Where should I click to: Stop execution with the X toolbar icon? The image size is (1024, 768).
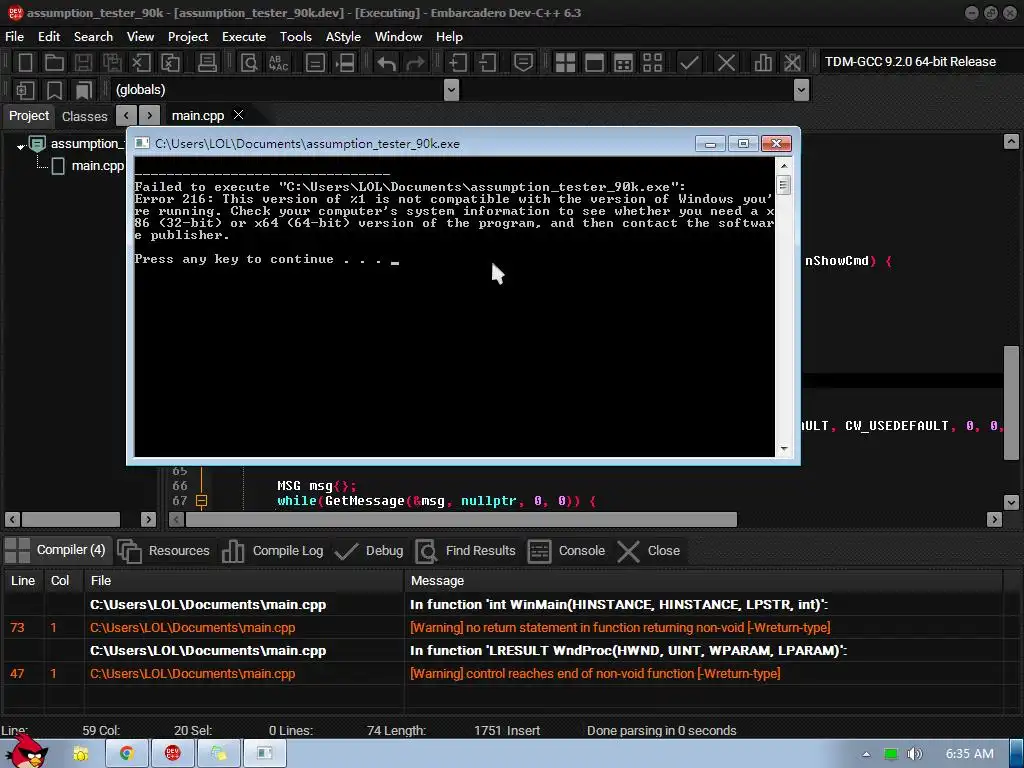click(x=726, y=63)
